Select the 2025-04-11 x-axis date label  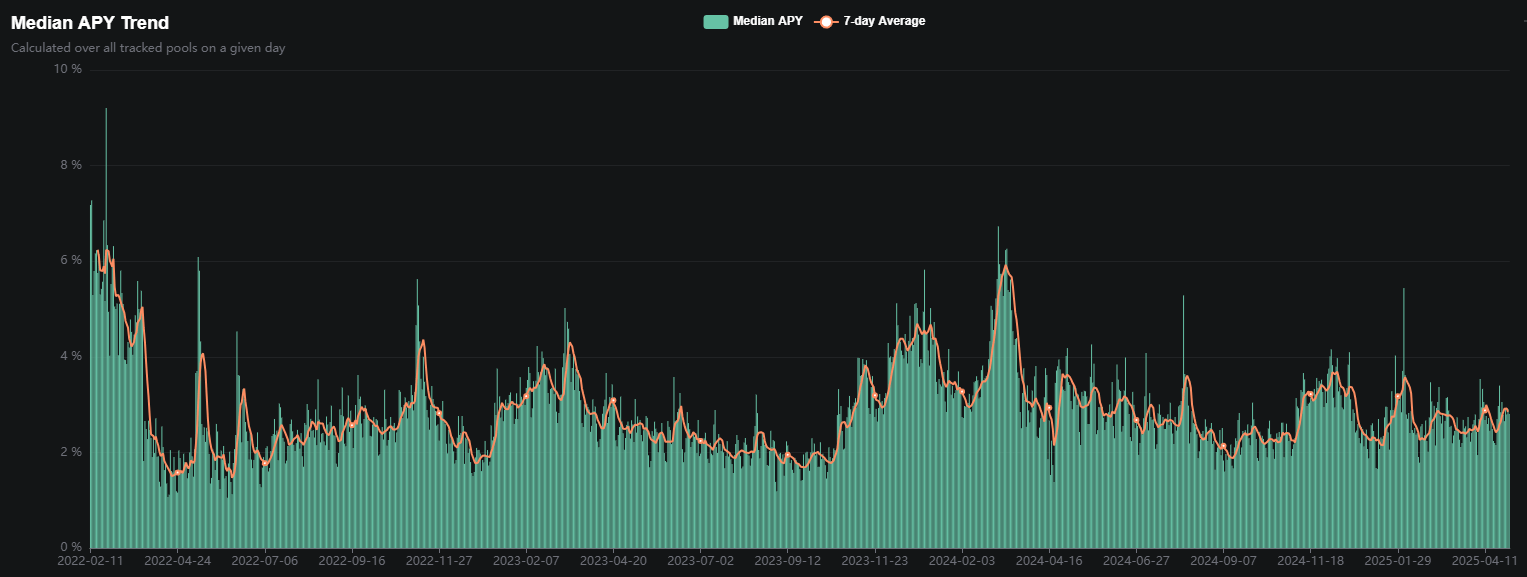[x=1483, y=562]
